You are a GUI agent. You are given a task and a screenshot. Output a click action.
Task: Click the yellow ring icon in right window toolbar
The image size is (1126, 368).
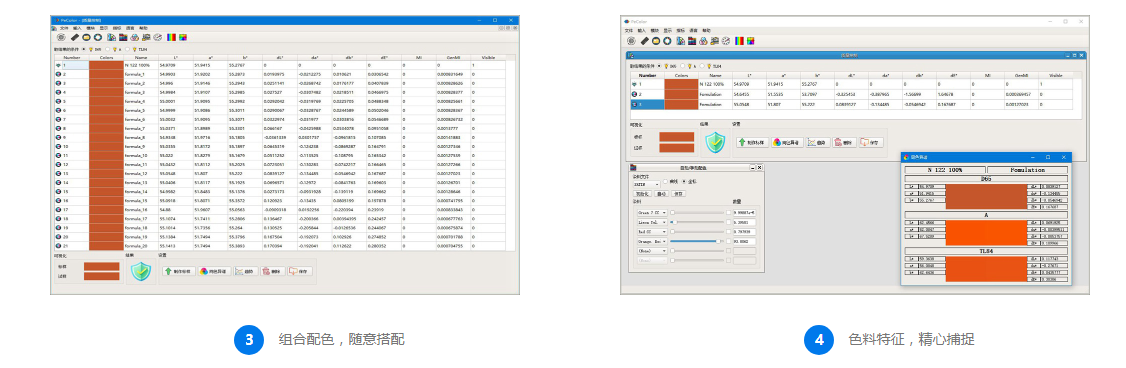coord(656,41)
